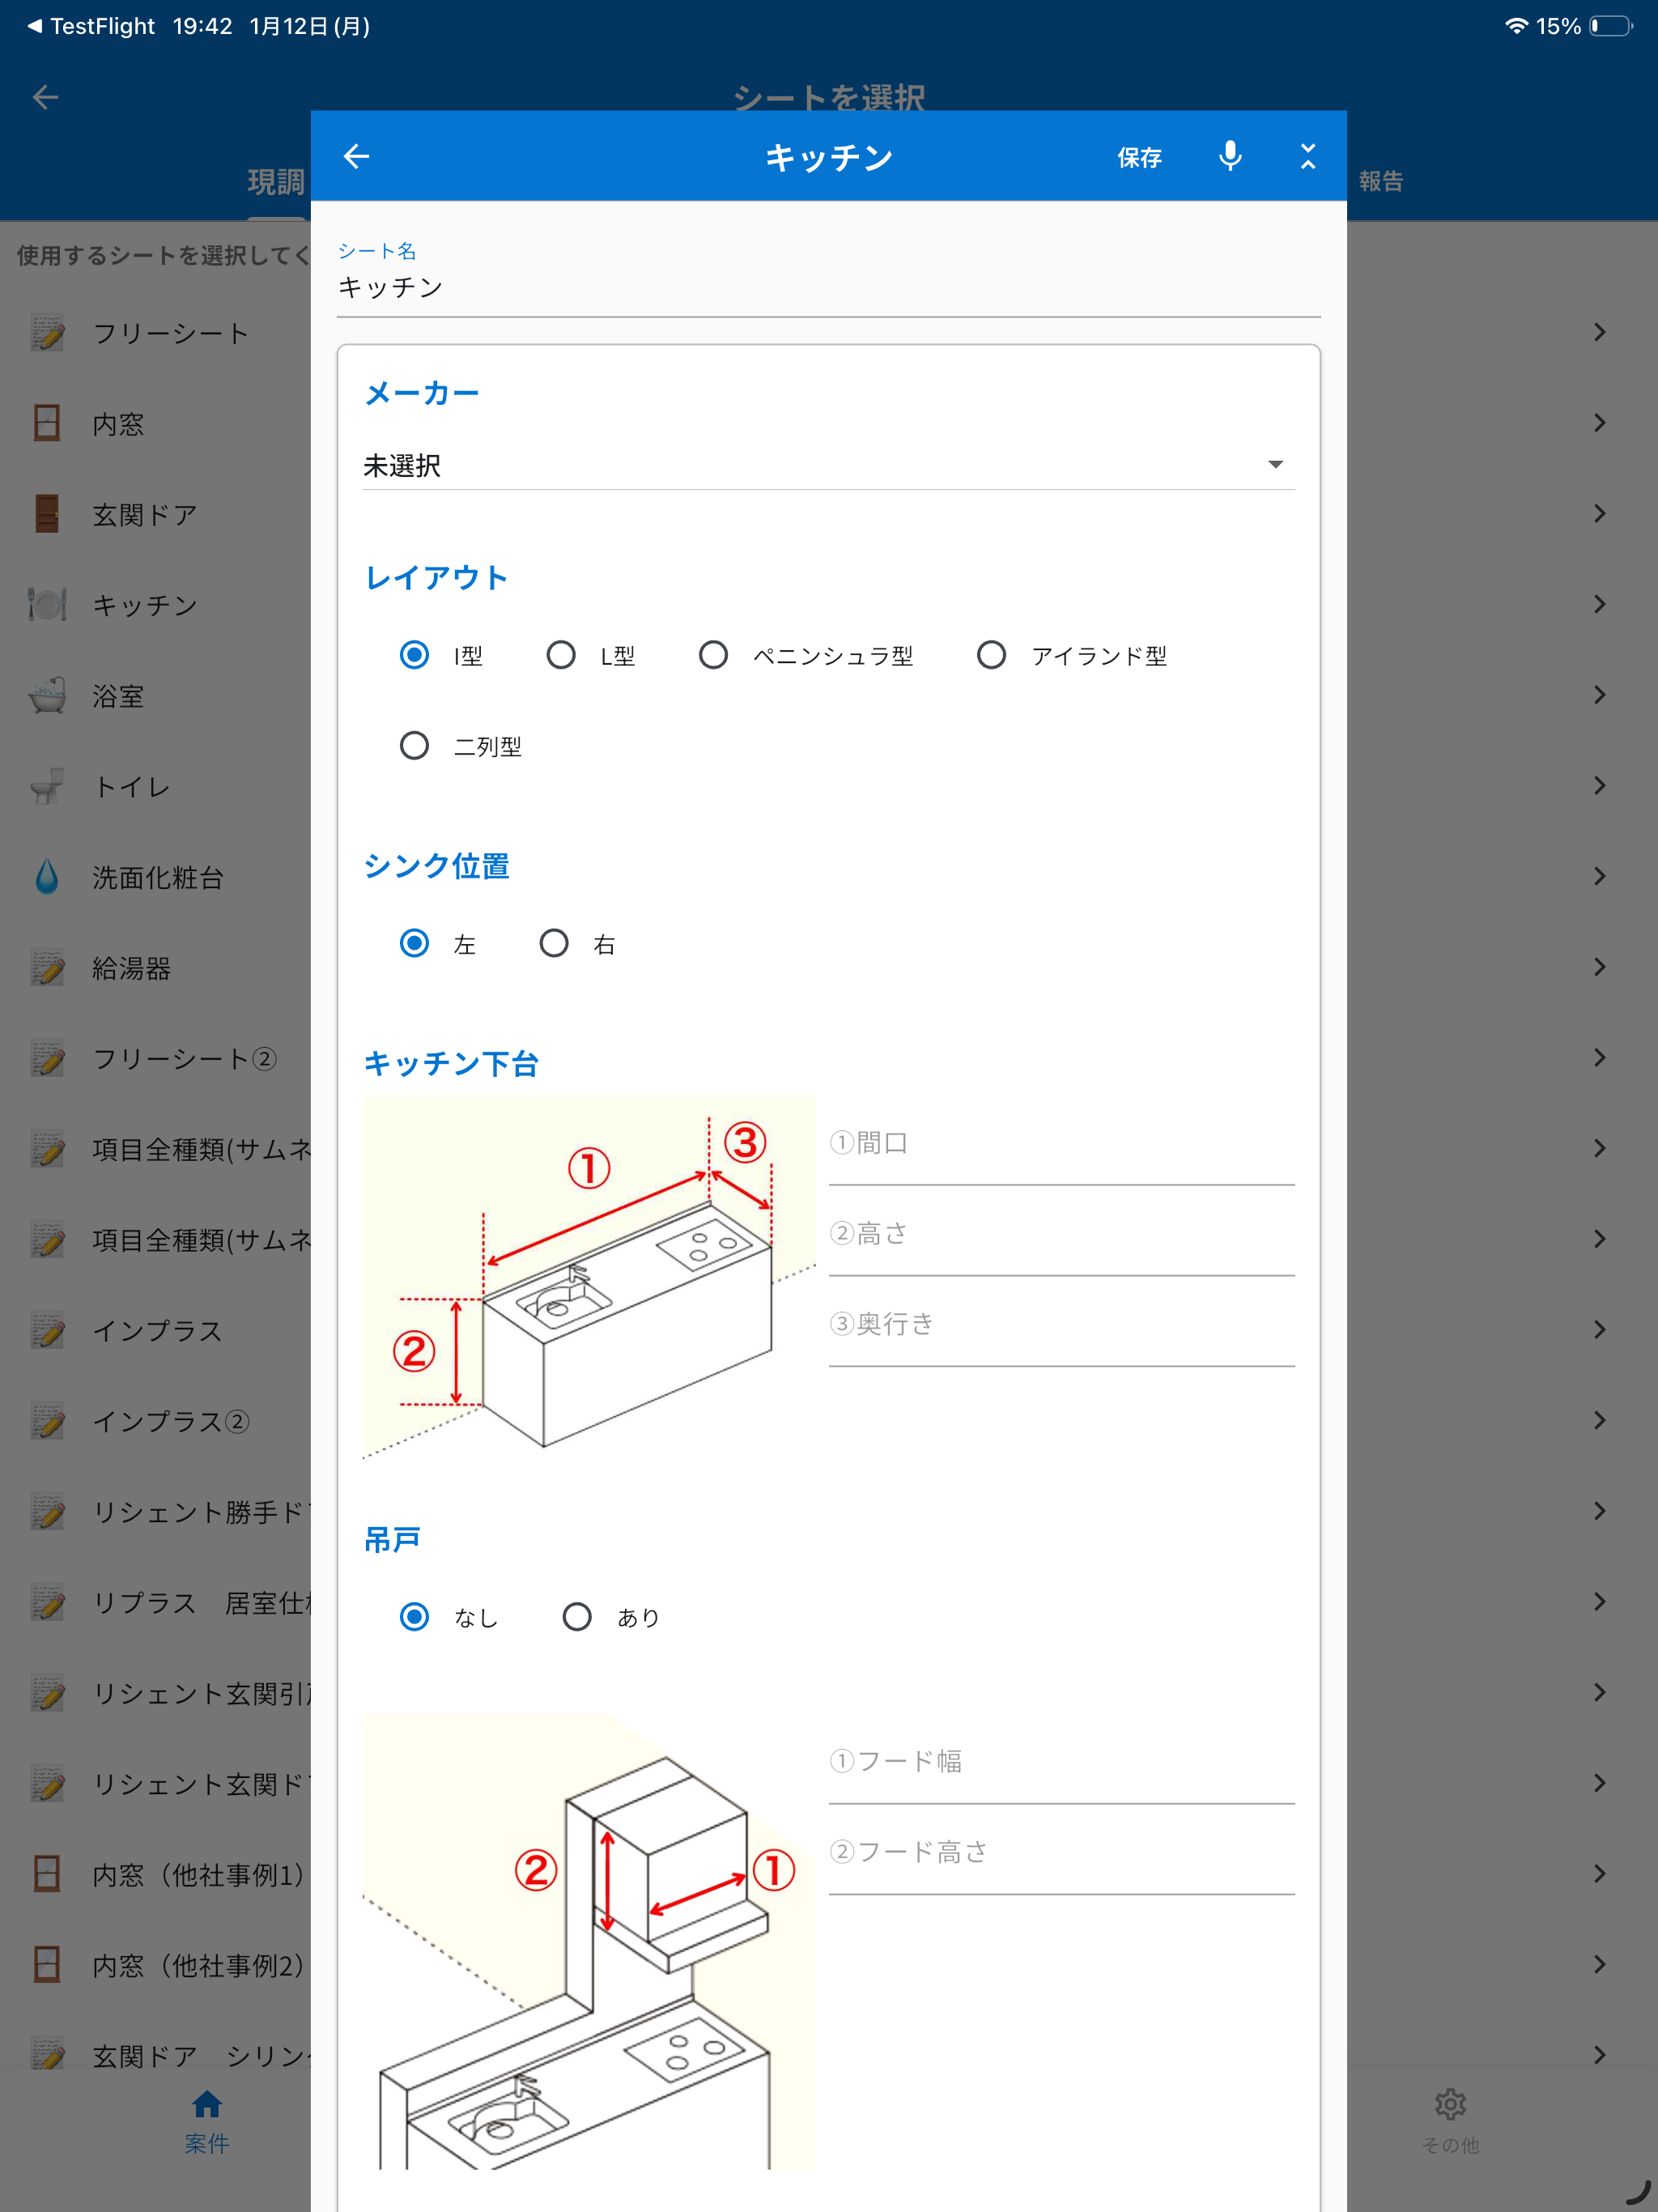Tap the トイレ toilet icon

pyautogui.click(x=47, y=786)
